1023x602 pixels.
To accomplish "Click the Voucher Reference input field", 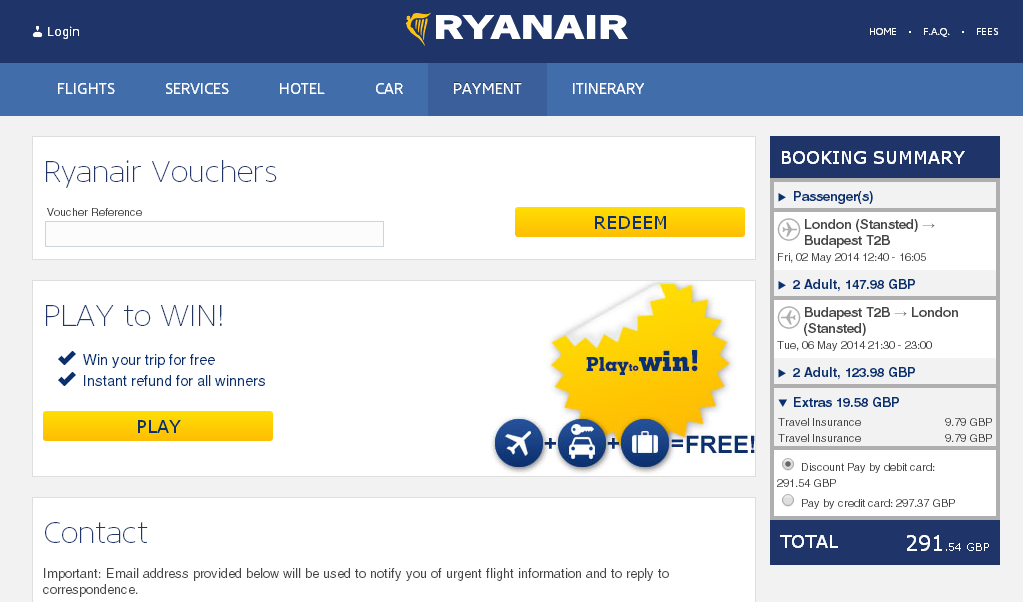I will tap(214, 234).
